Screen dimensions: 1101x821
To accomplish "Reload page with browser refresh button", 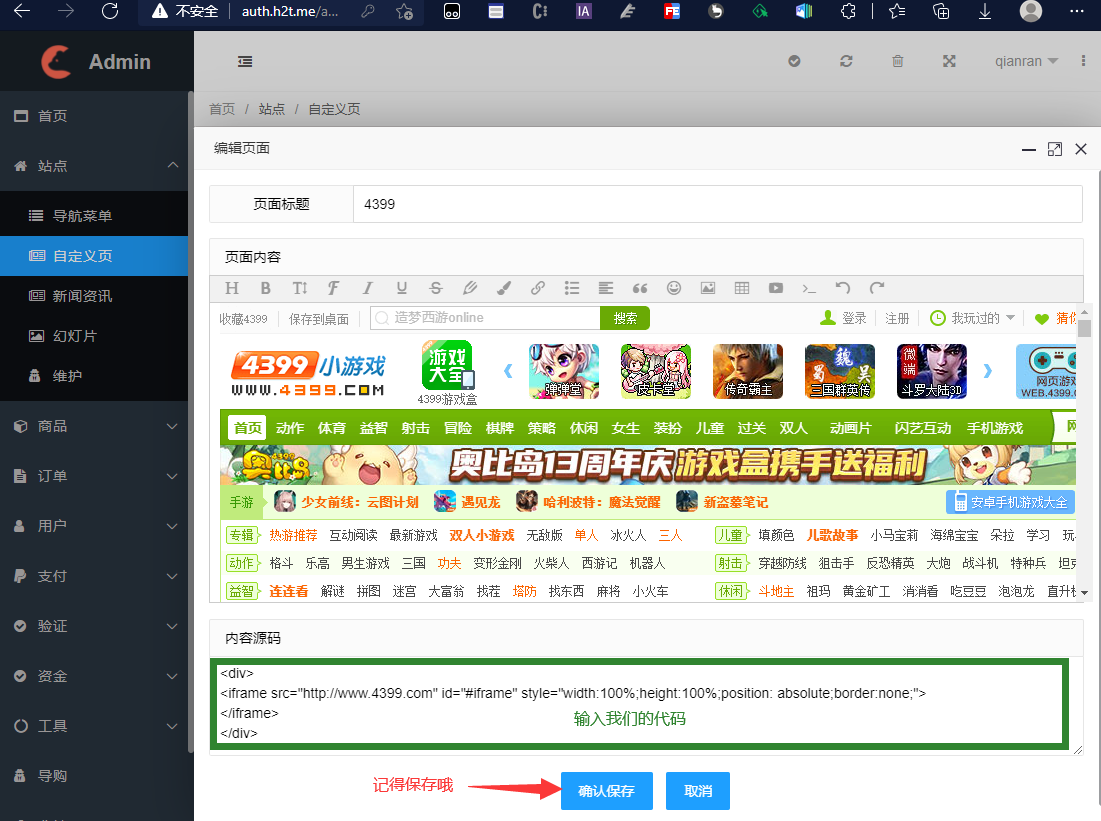I will click(x=110, y=11).
